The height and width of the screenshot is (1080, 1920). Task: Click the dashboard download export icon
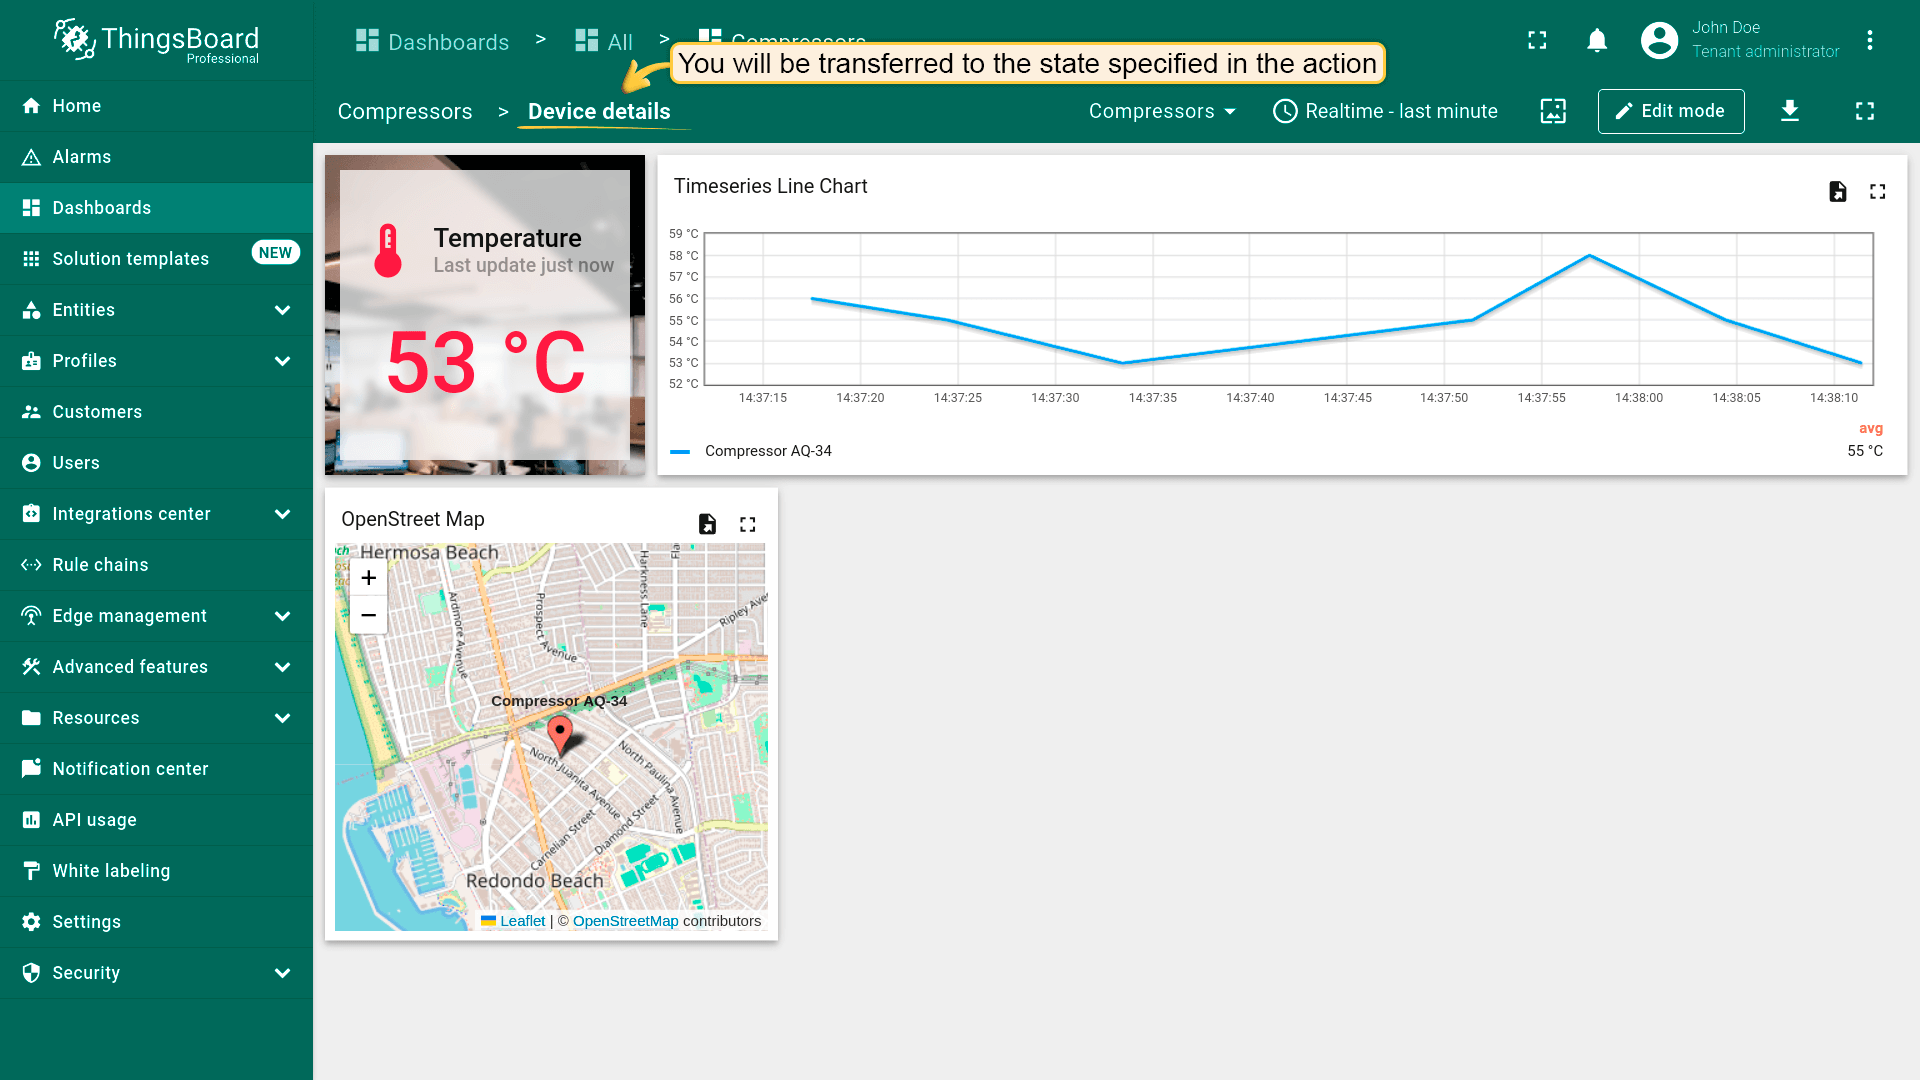coord(1790,111)
